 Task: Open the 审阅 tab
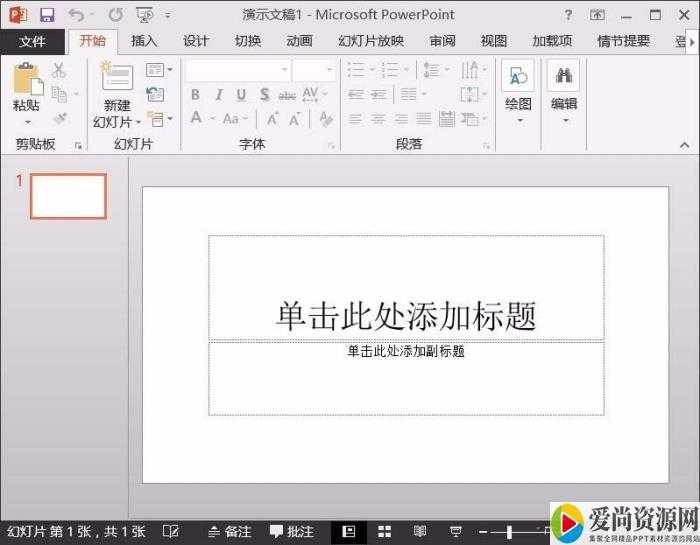pyautogui.click(x=442, y=41)
